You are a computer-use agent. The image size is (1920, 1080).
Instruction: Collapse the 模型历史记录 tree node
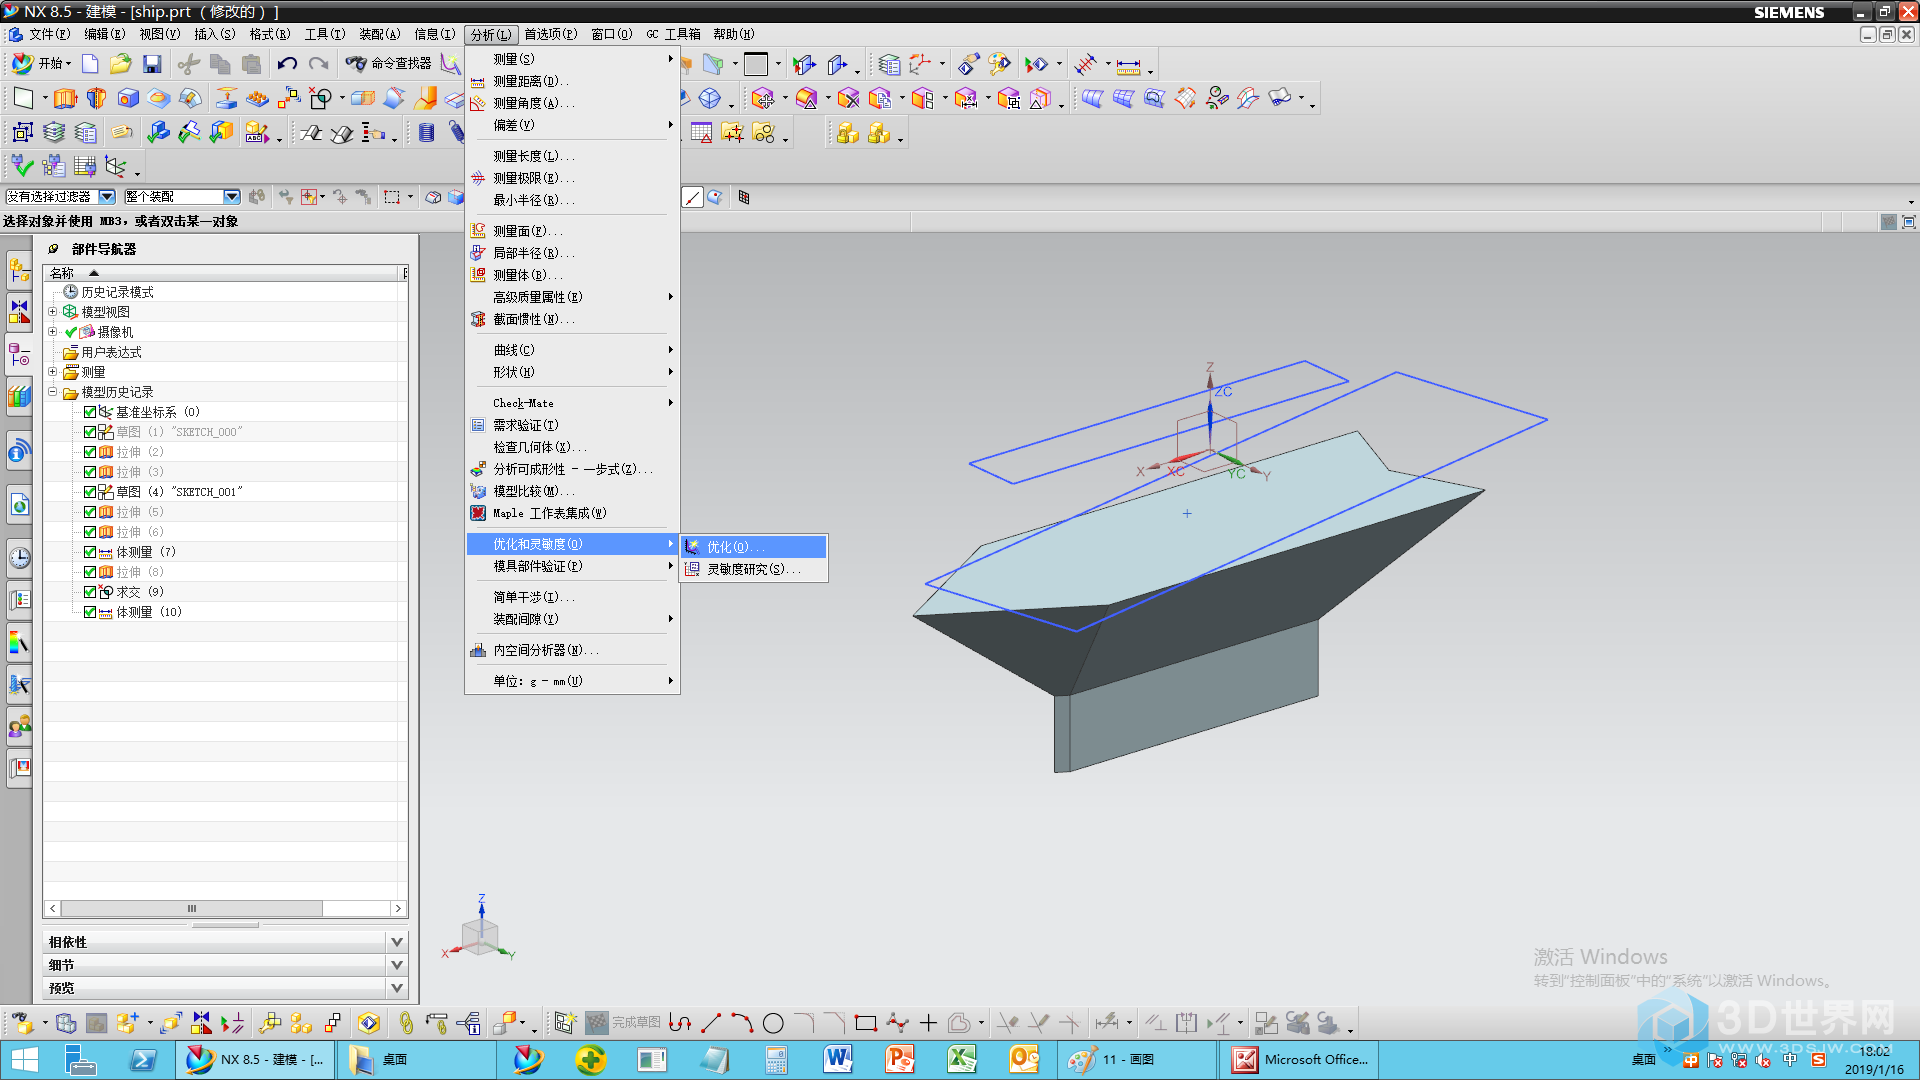53,392
